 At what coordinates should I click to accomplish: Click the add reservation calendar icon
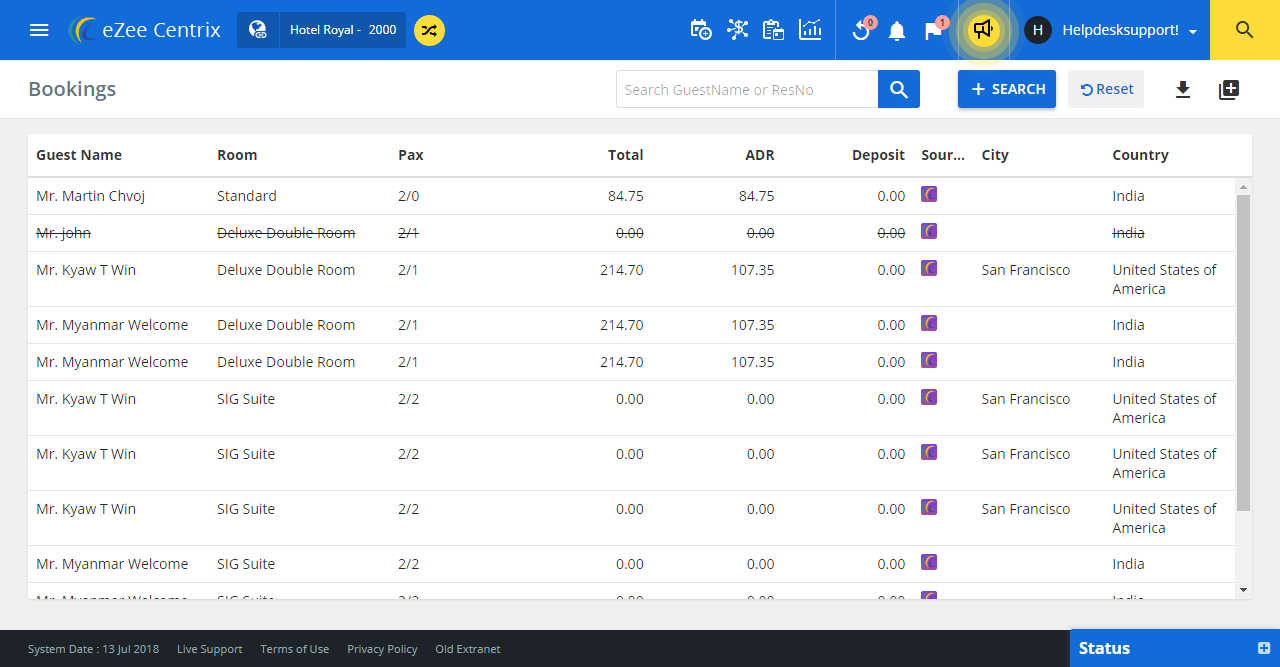coord(701,30)
